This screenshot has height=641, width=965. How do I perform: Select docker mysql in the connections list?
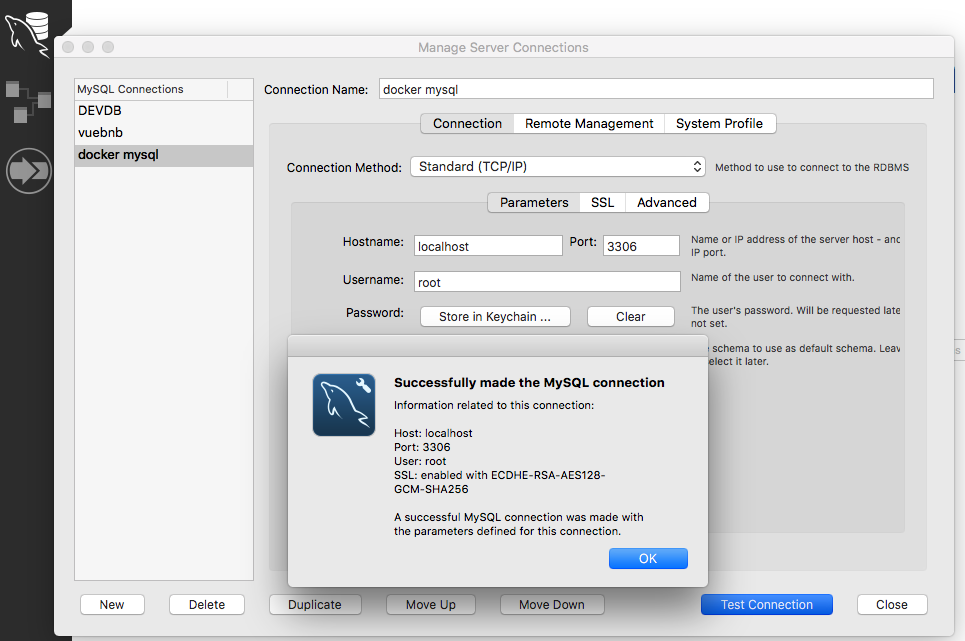[164, 155]
